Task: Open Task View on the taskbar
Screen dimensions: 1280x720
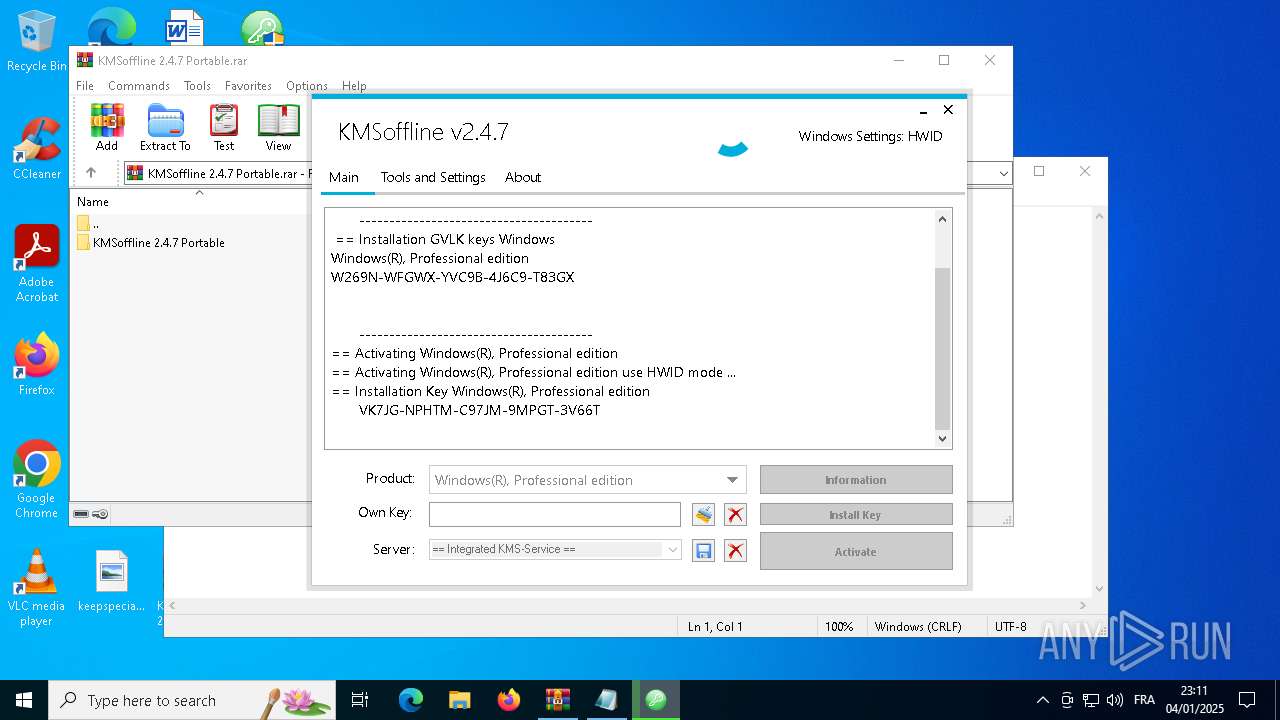Action: pos(360,700)
